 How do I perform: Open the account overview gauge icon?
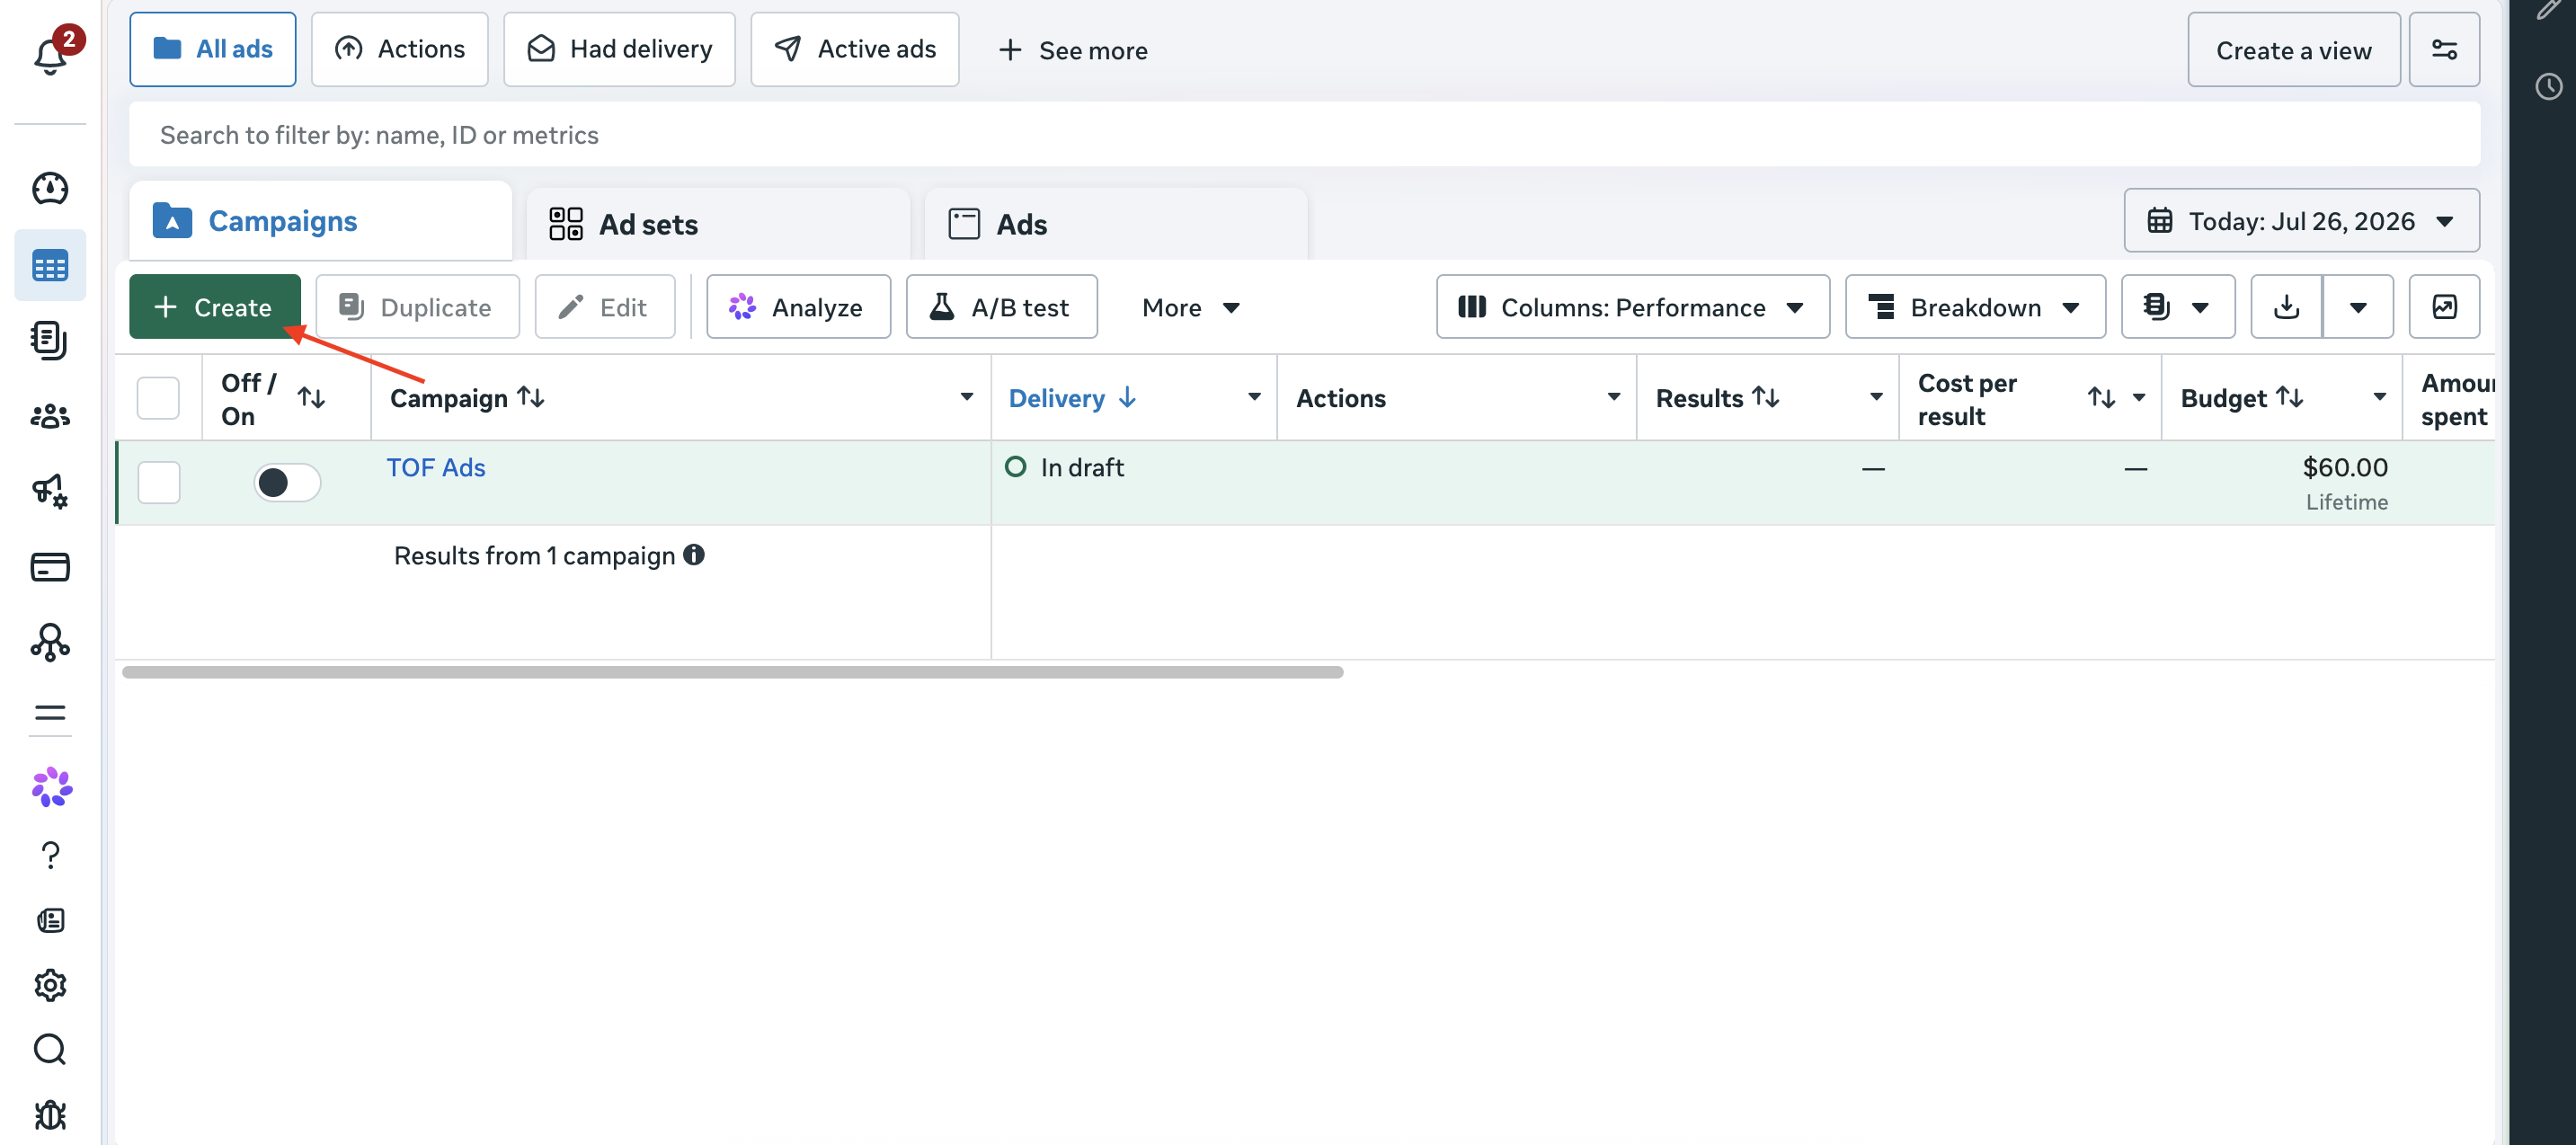coord(50,188)
